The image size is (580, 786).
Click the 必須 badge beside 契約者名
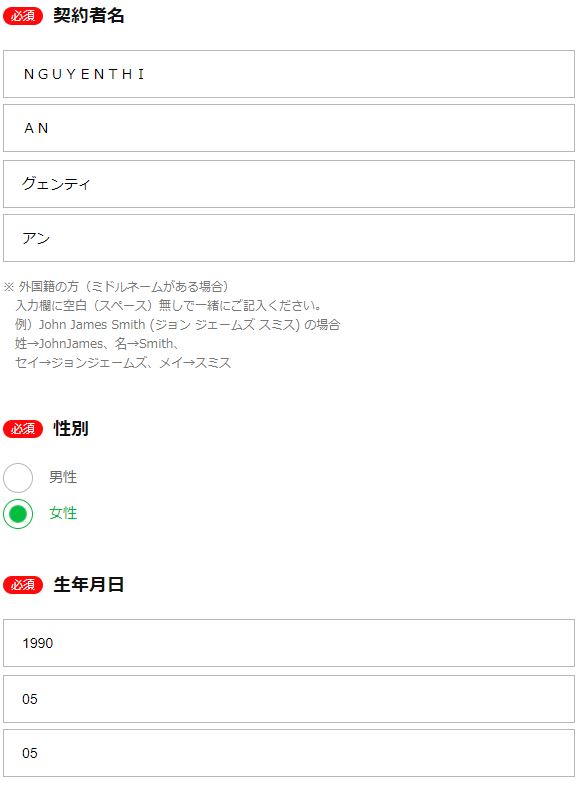23,16
